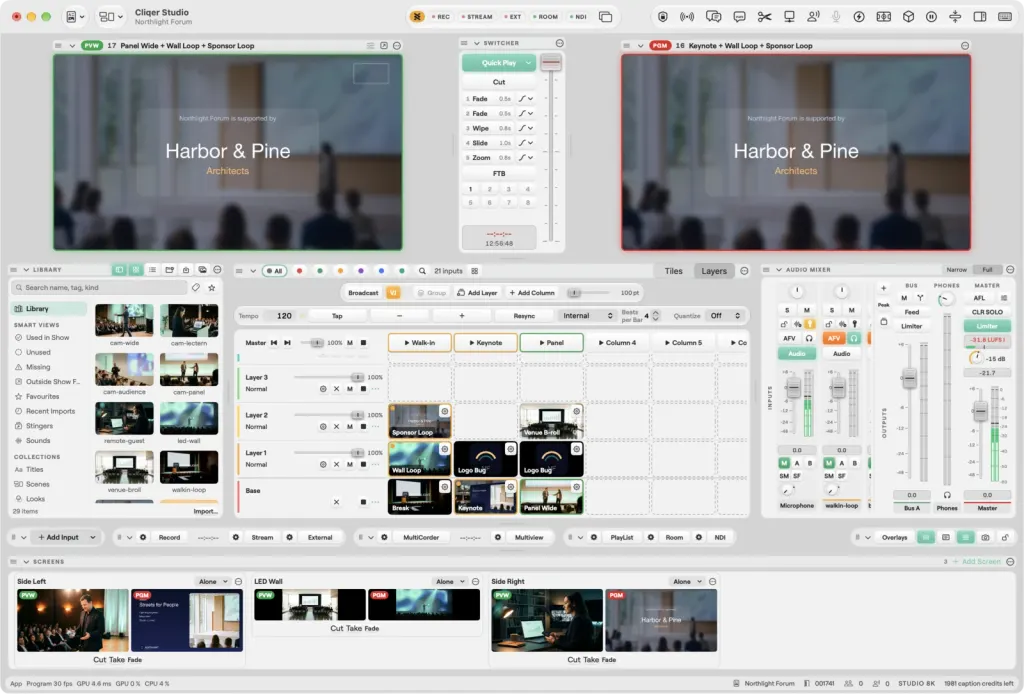The width and height of the screenshot is (1024, 694).
Task: Collapse the Library panel chevron
Action: (26, 270)
